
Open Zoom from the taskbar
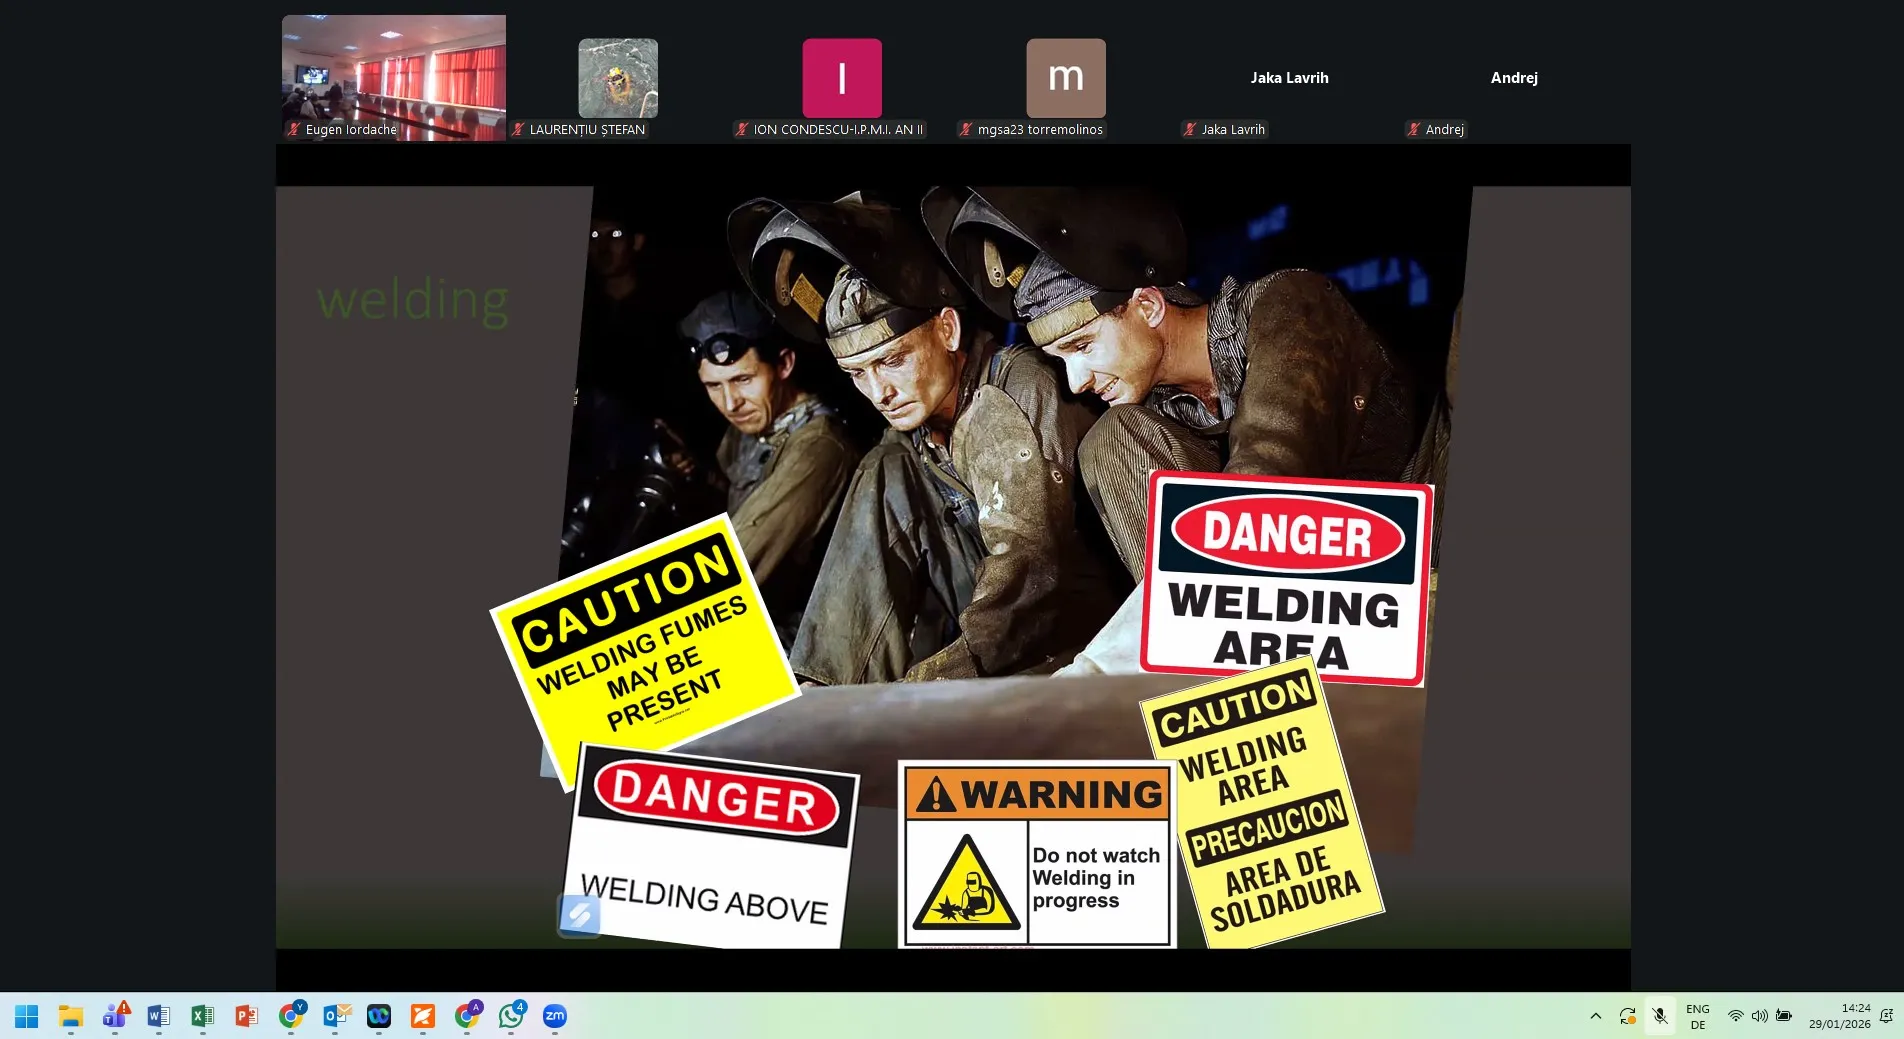tap(554, 1016)
